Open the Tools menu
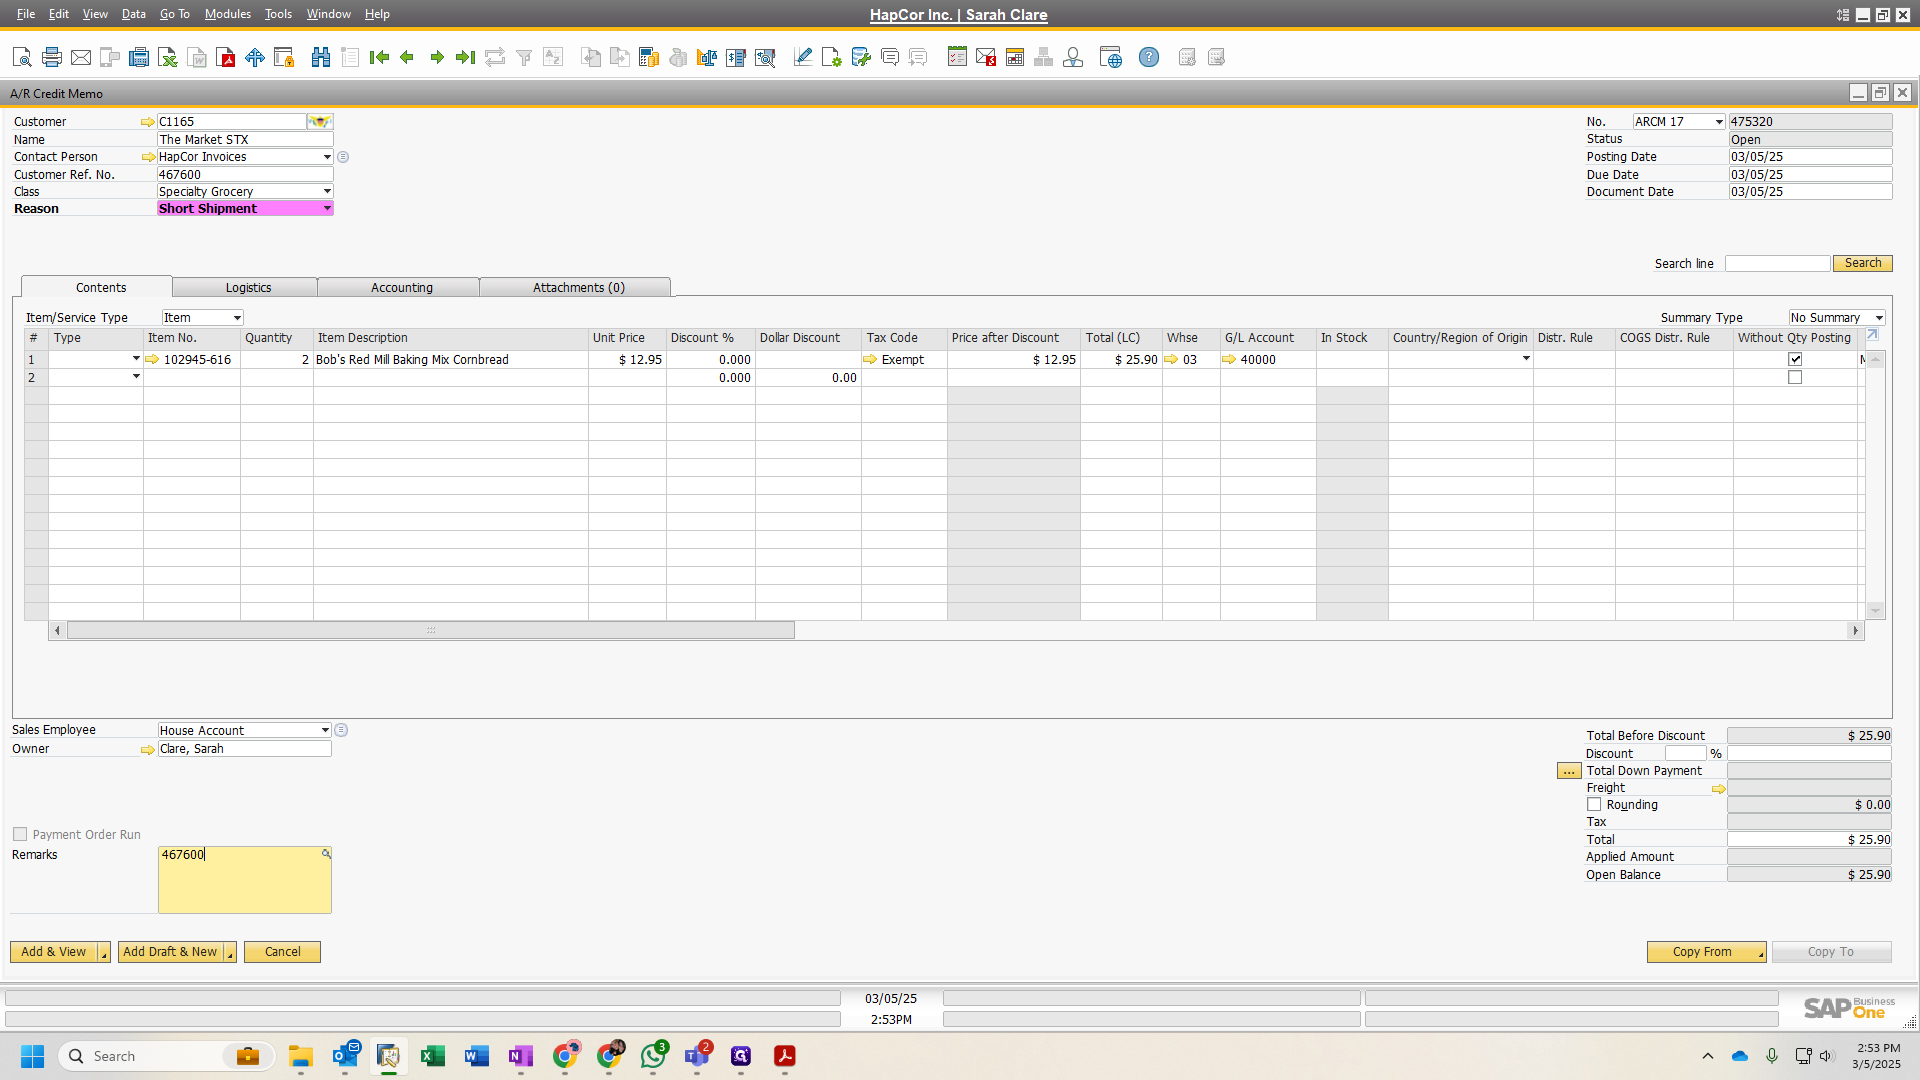The image size is (1920, 1080). click(278, 14)
